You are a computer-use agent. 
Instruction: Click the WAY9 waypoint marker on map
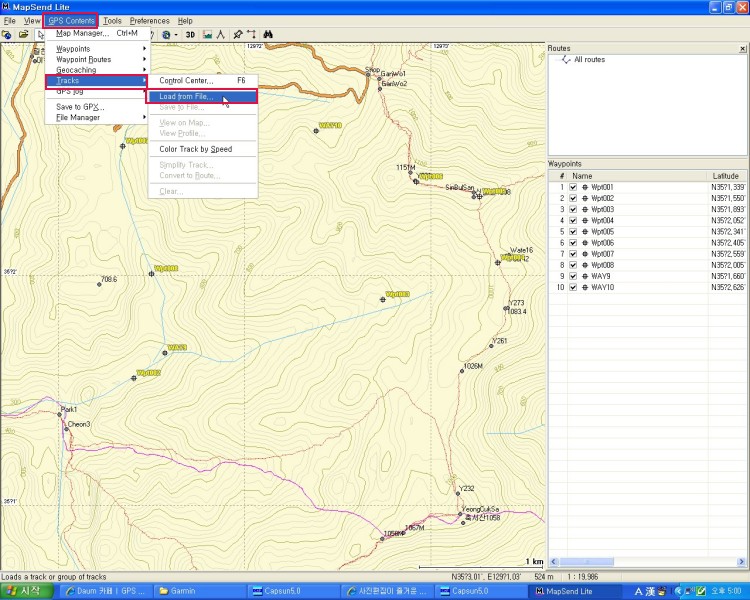click(165, 353)
